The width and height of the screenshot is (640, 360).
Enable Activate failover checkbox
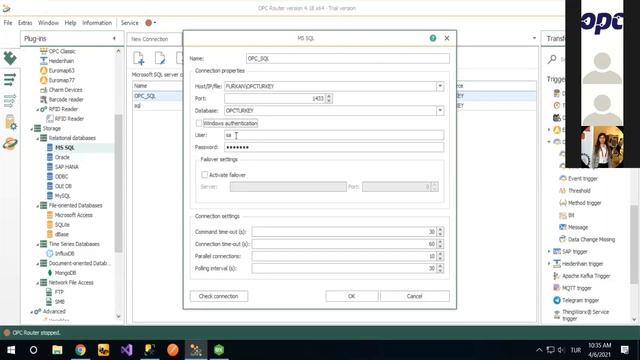tap(204, 175)
